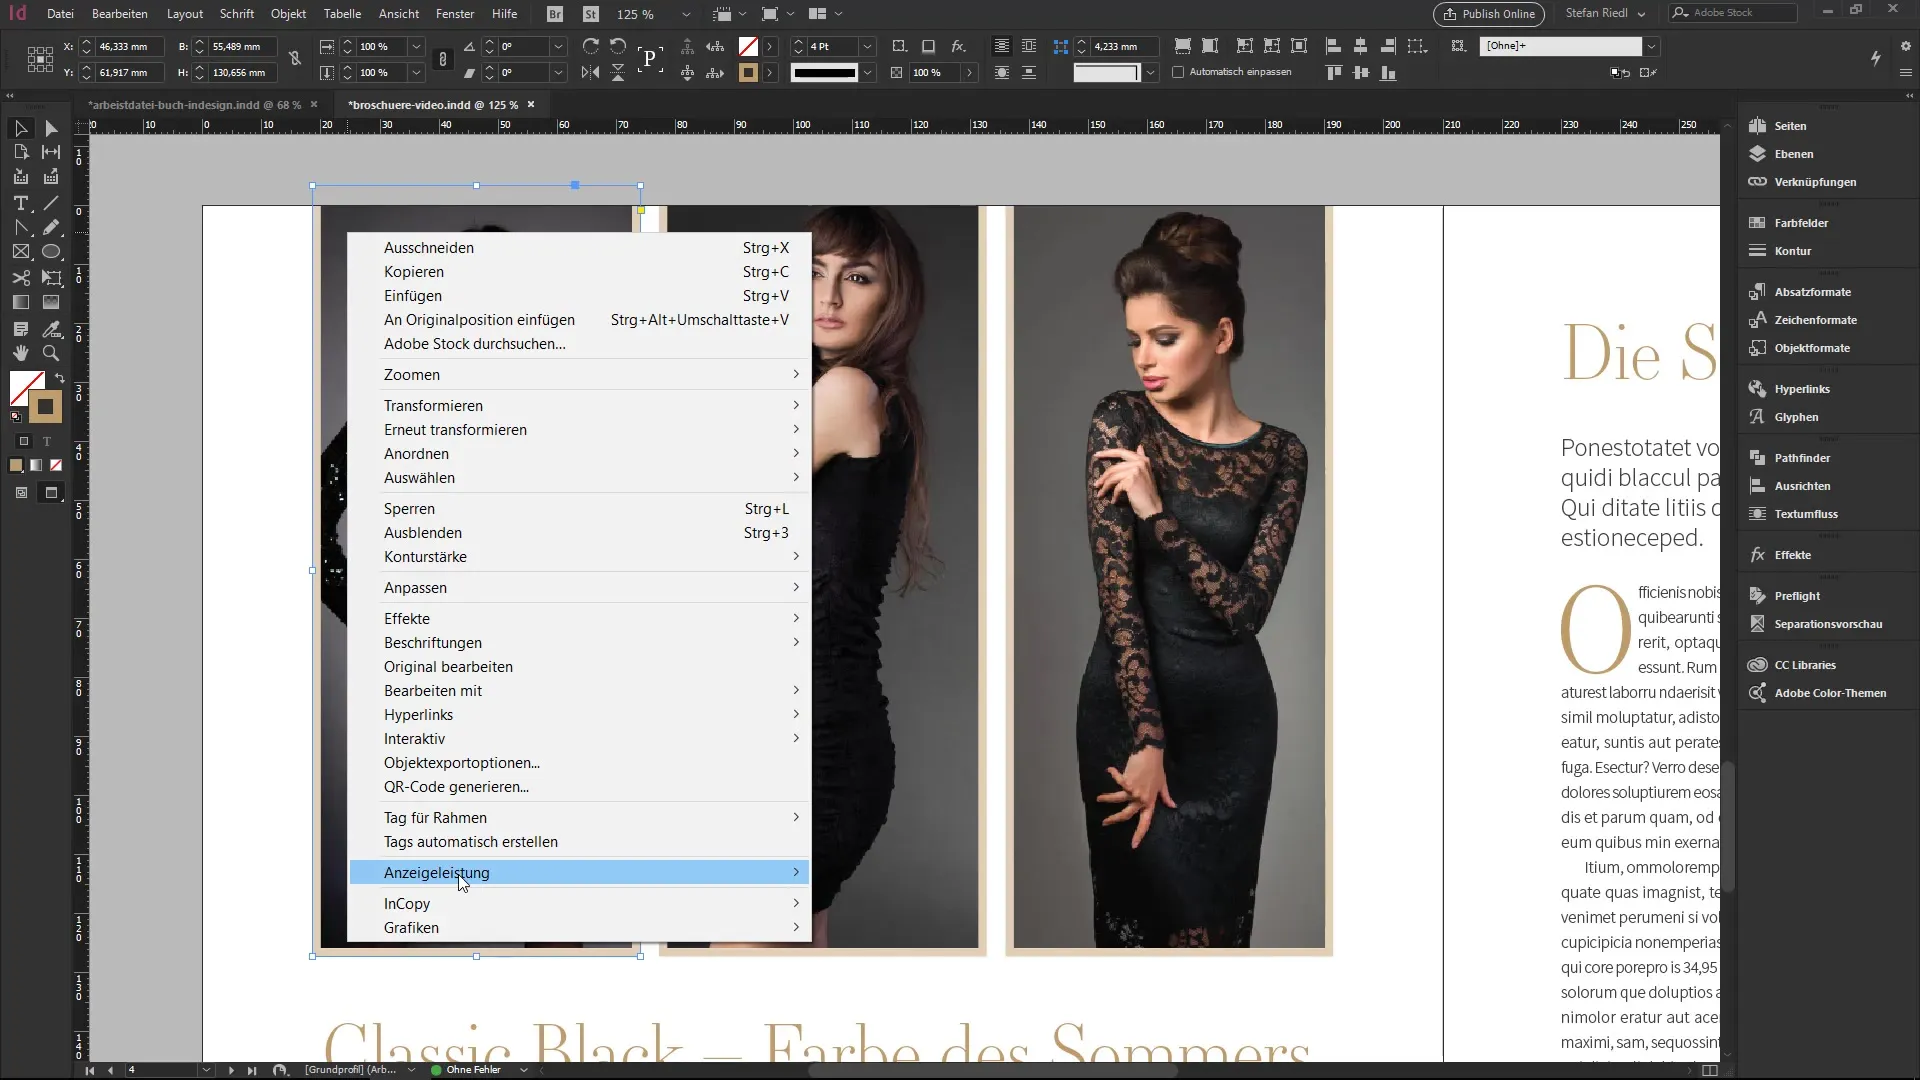This screenshot has width=1920, height=1080.
Task: Click the stroke color swatch in control bar
Action: pos(748,72)
